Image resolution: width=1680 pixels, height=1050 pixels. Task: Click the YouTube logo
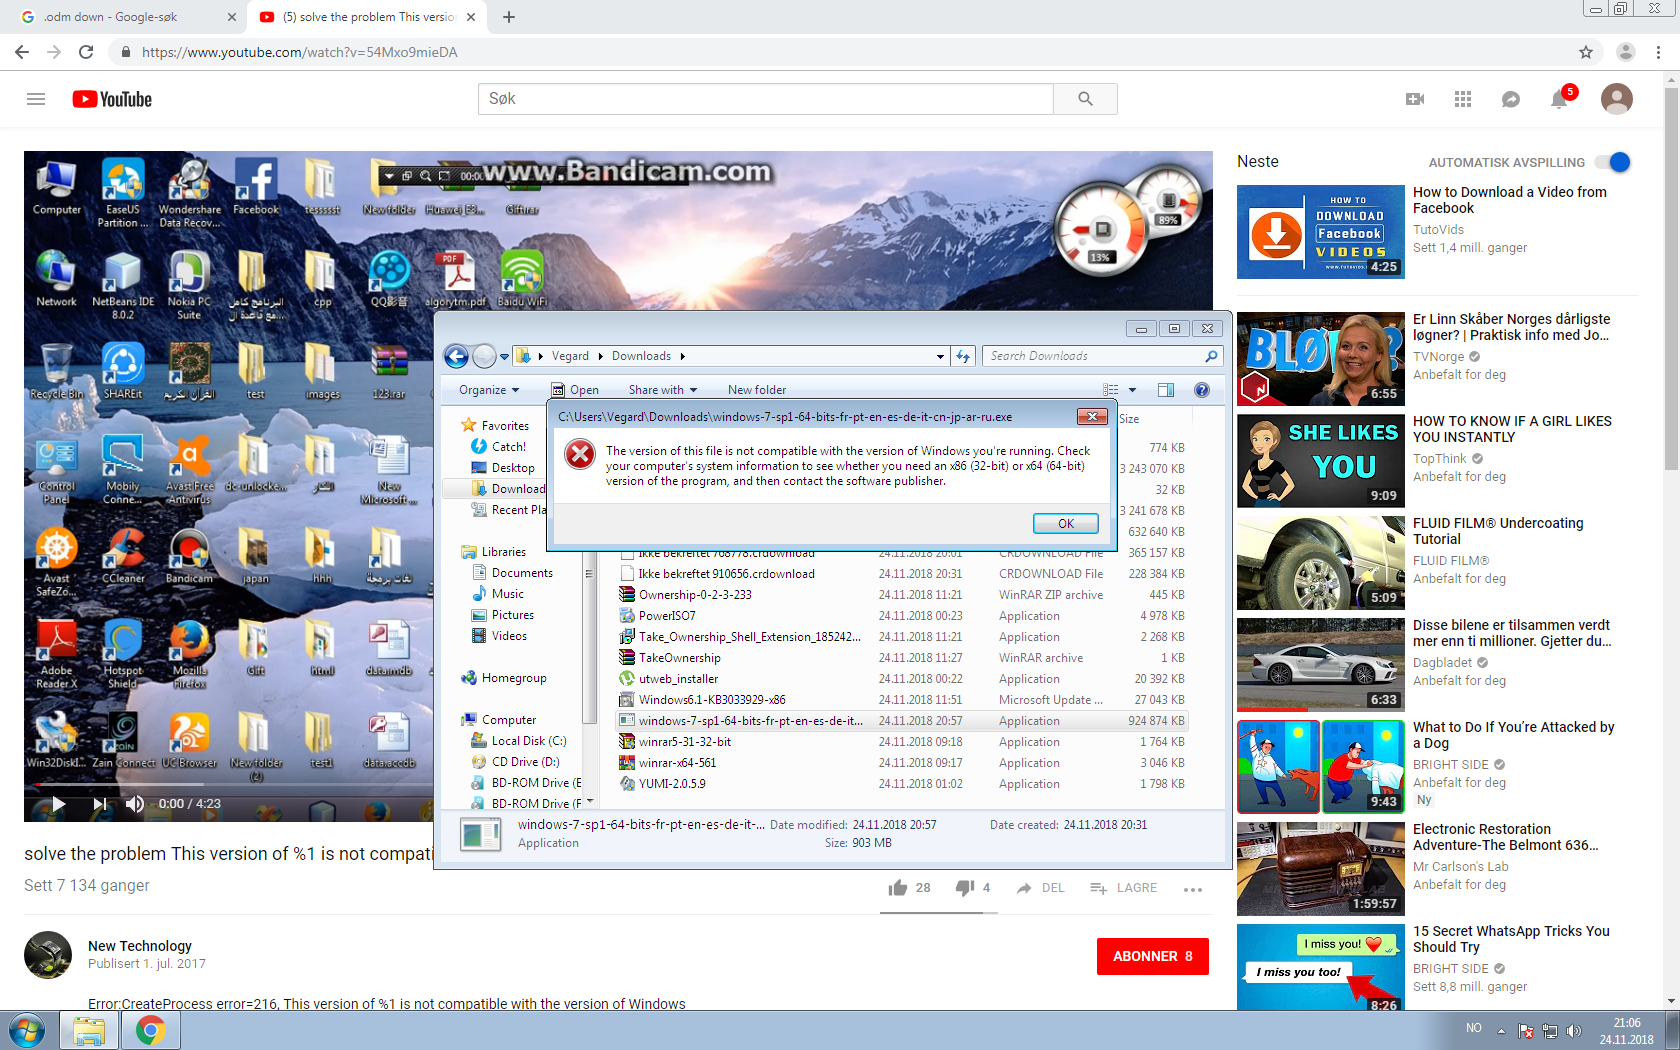(x=112, y=99)
